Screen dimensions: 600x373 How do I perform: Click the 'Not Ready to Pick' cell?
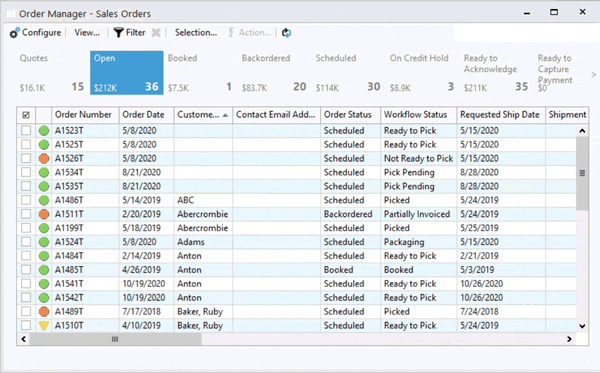click(x=419, y=158)
